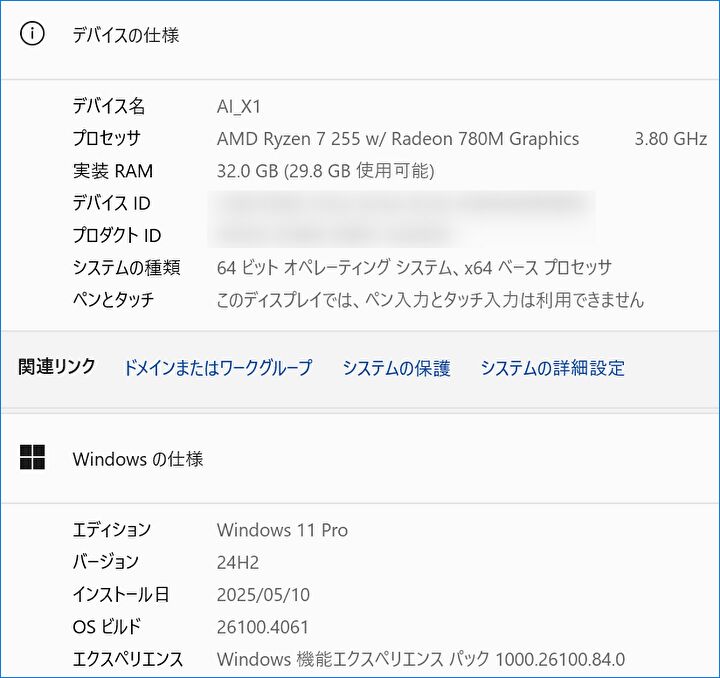Viewport: 720px width, 678px height.
Task: Click the 関連リンク label
Action: click(56, 367)
